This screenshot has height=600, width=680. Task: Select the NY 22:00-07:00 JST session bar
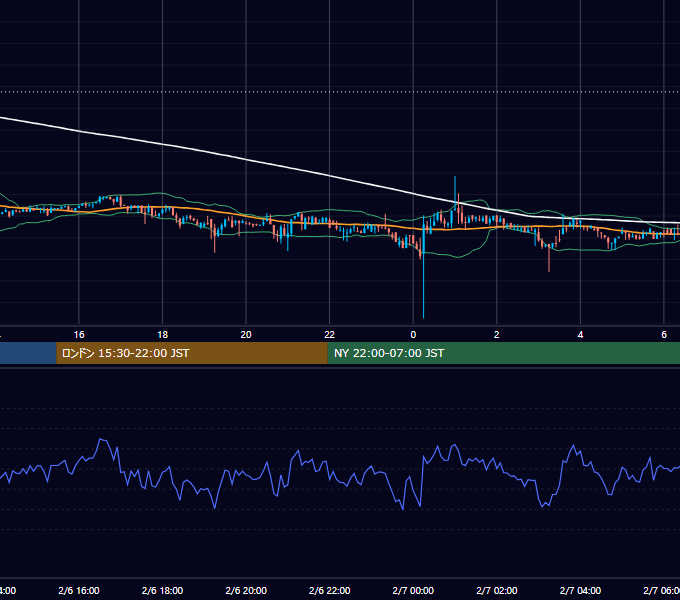[503, 353]
